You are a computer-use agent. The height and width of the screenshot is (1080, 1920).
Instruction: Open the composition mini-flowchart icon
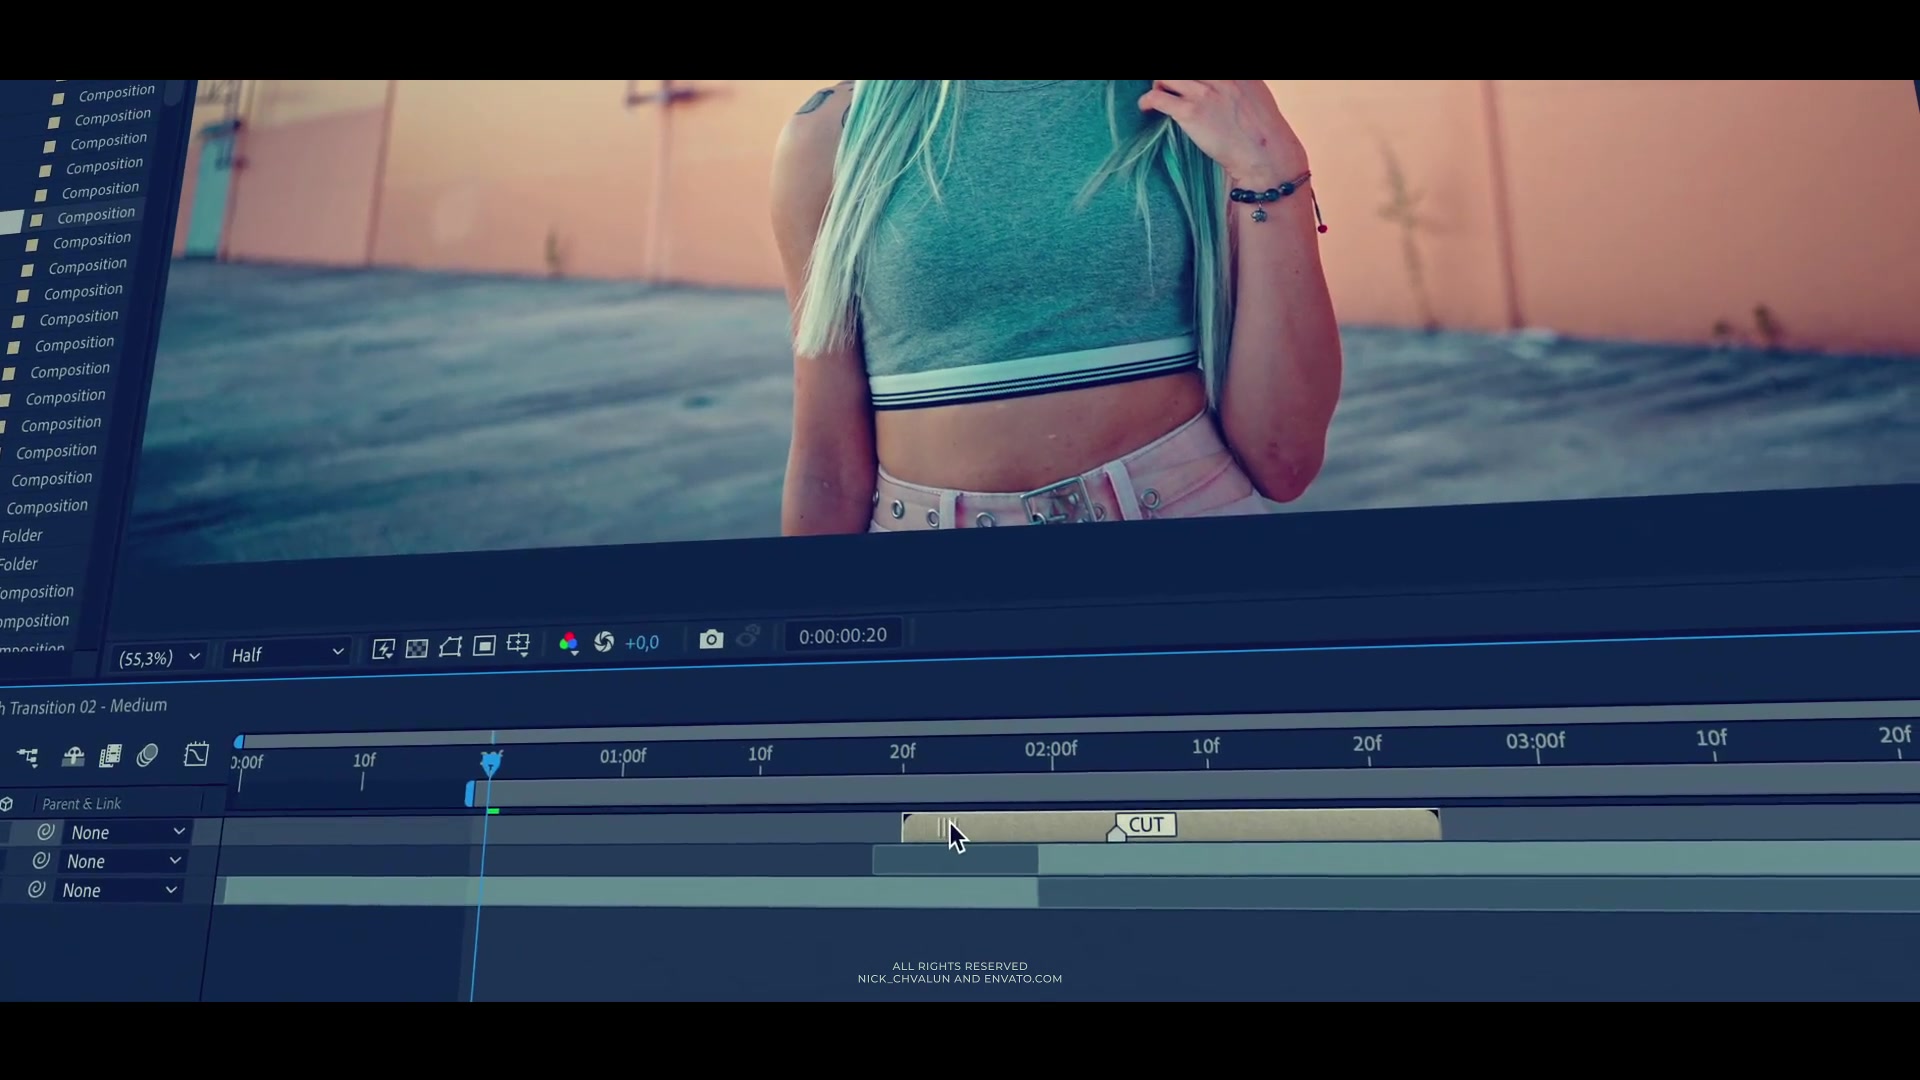tap(28, 758)
